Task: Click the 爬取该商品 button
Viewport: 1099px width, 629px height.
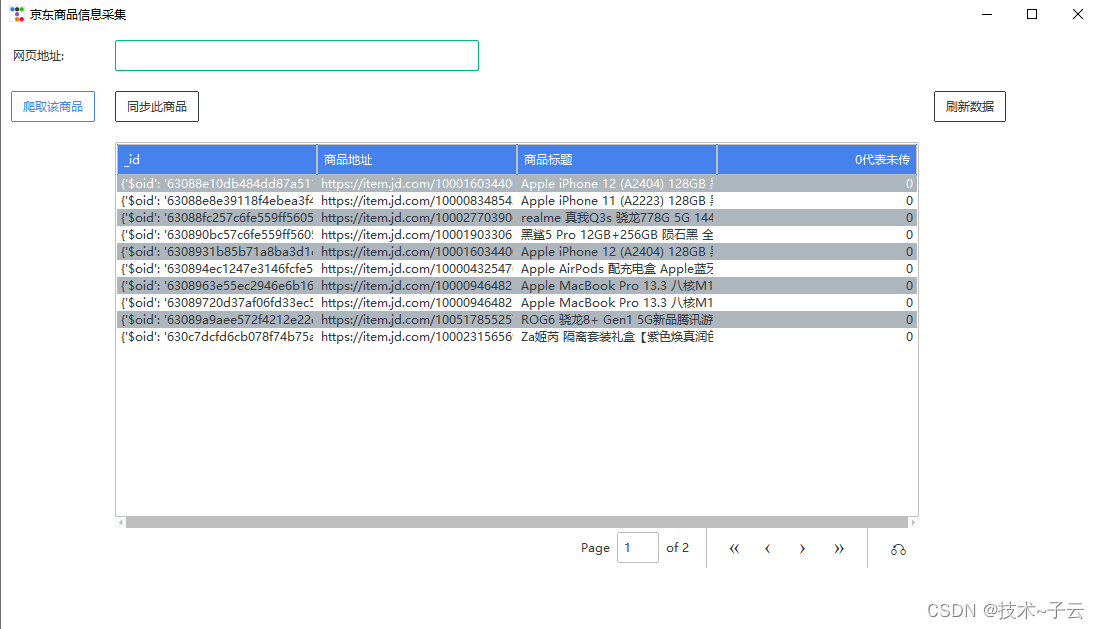Action: click(x=53, y=107)
